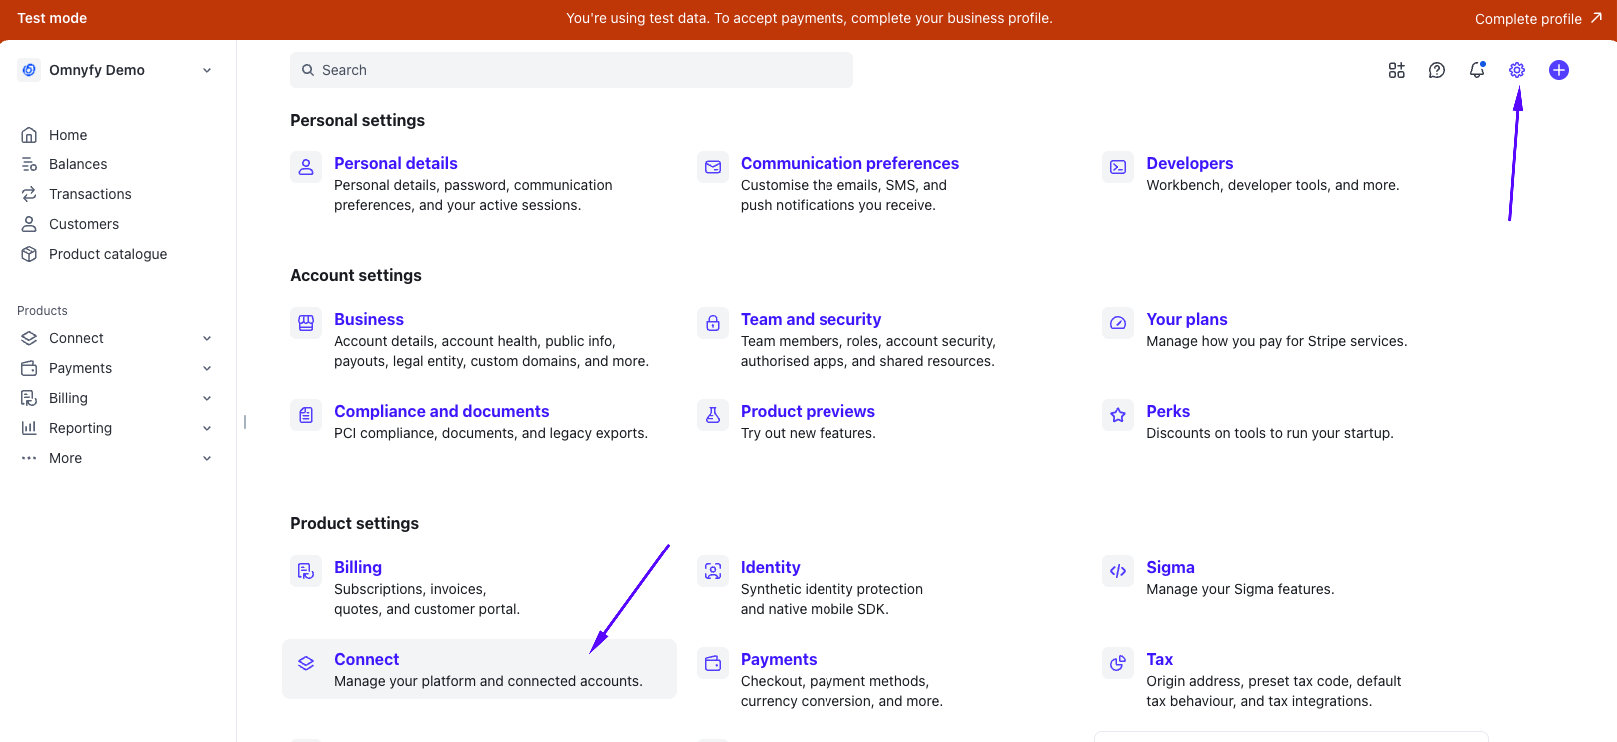Image resolution: width=1617 pixels, height=742 pixels.
Task: Expand the Payments menu chevron in sidebar
Action: [207, 368]
